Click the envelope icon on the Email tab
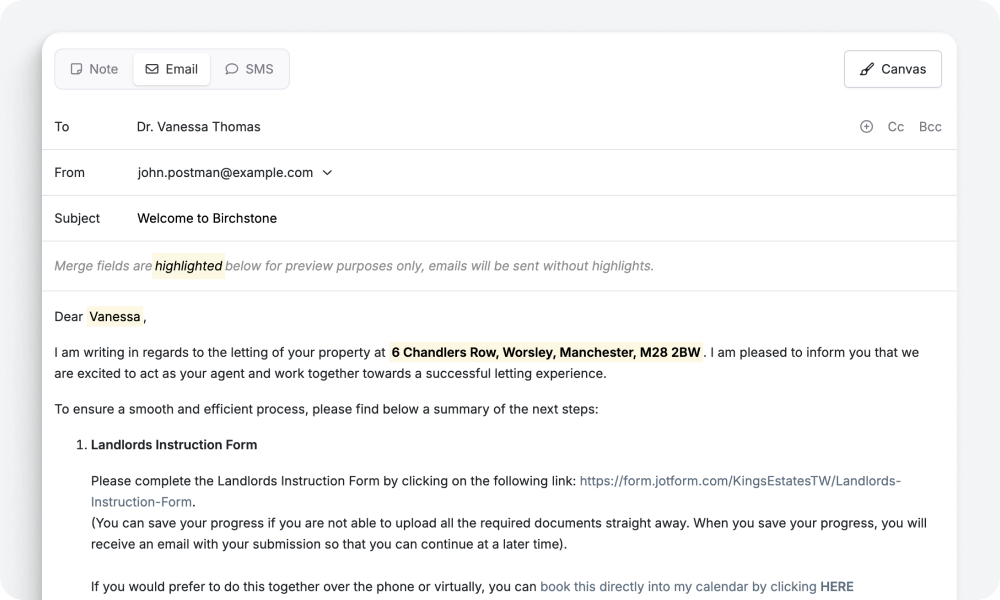The width and height of the screenshot is (1000, 600). tap(150, 69)
